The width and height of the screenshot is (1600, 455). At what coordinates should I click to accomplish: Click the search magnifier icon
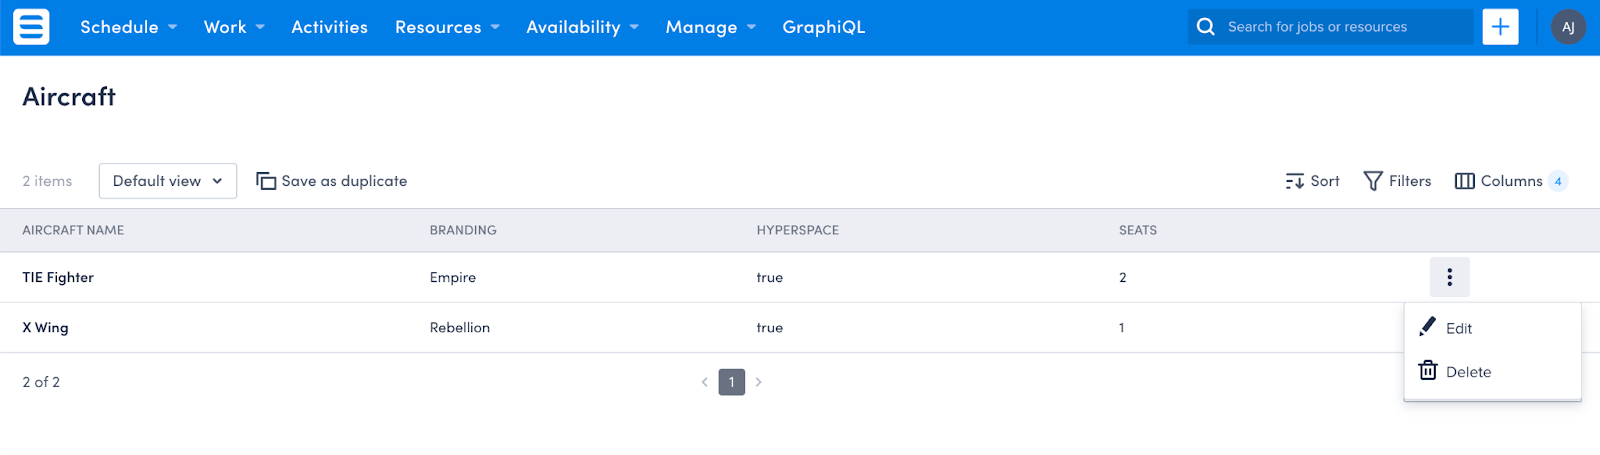coord(1206,27)
